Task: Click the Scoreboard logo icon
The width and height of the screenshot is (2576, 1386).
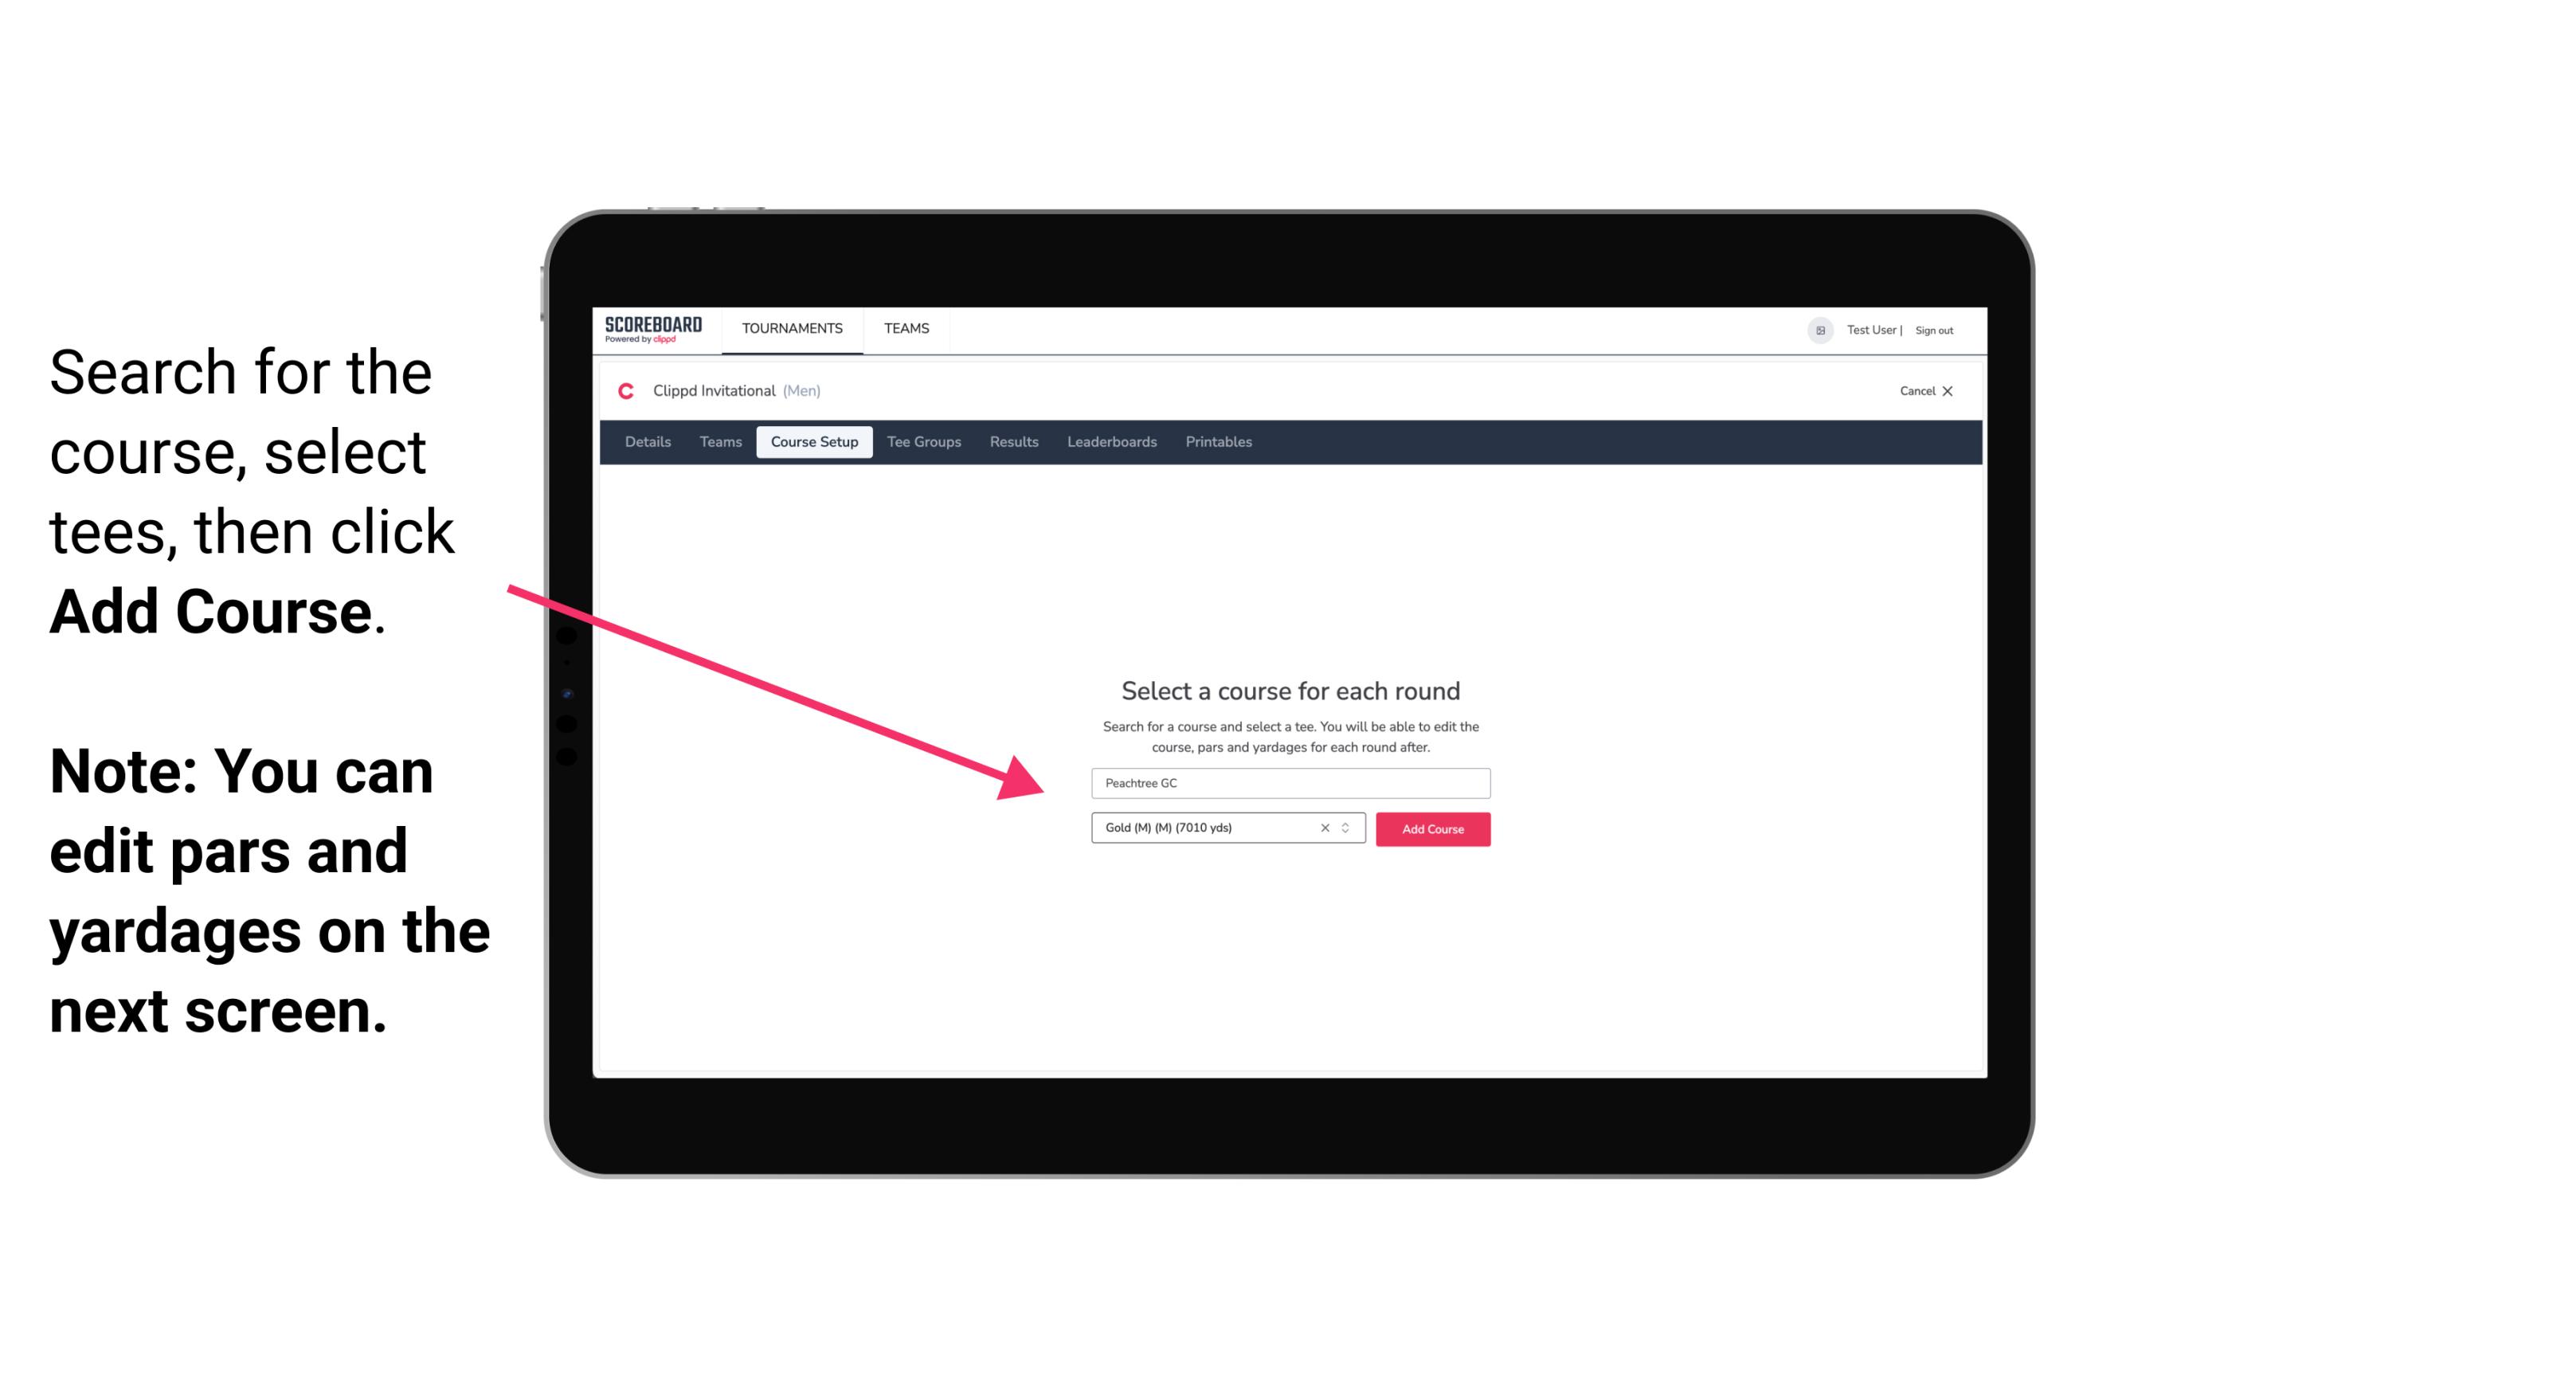Action: (x=655, y=330)
